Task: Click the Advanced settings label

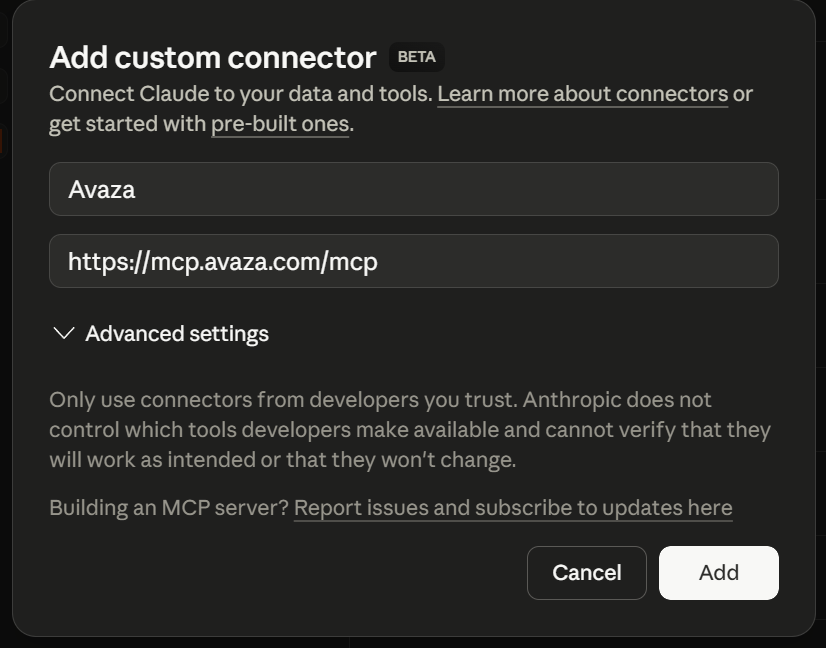Action: point(177,333)
